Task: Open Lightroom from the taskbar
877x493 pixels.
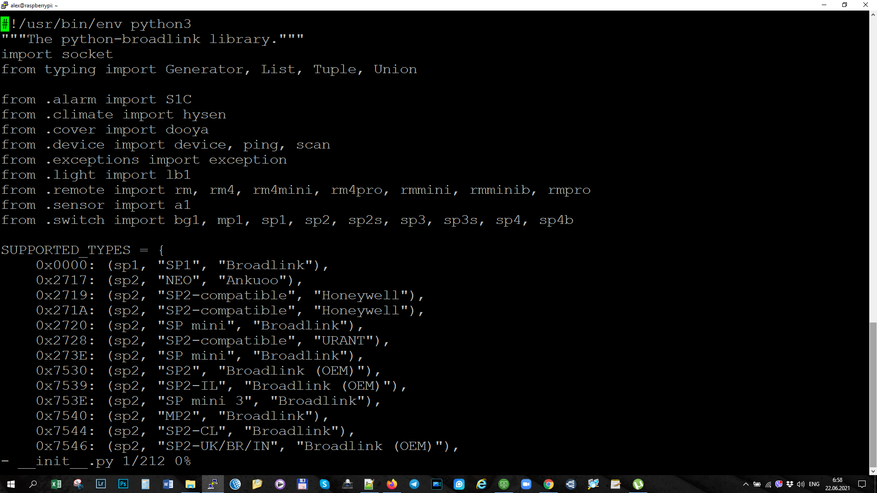Action: tap(101, 484)
